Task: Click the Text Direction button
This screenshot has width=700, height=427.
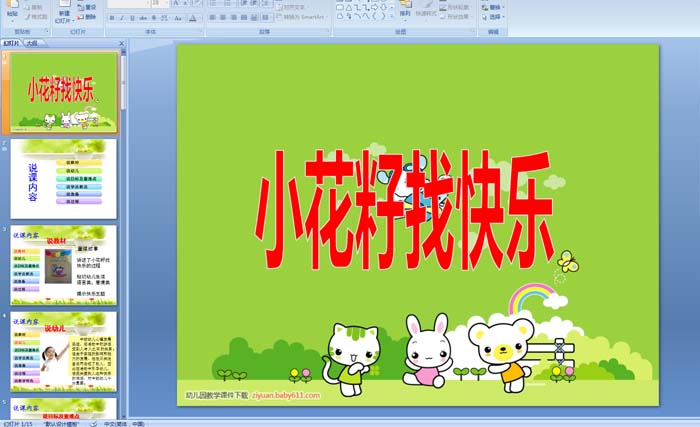Action: [x=291, y=7]
